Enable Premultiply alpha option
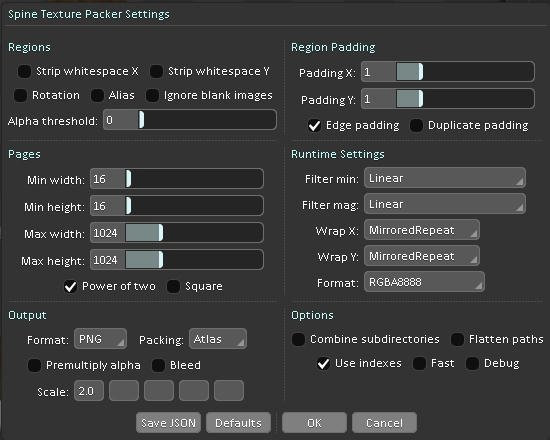Viewport: 550px width, 440px height. (x=34, y=365)
